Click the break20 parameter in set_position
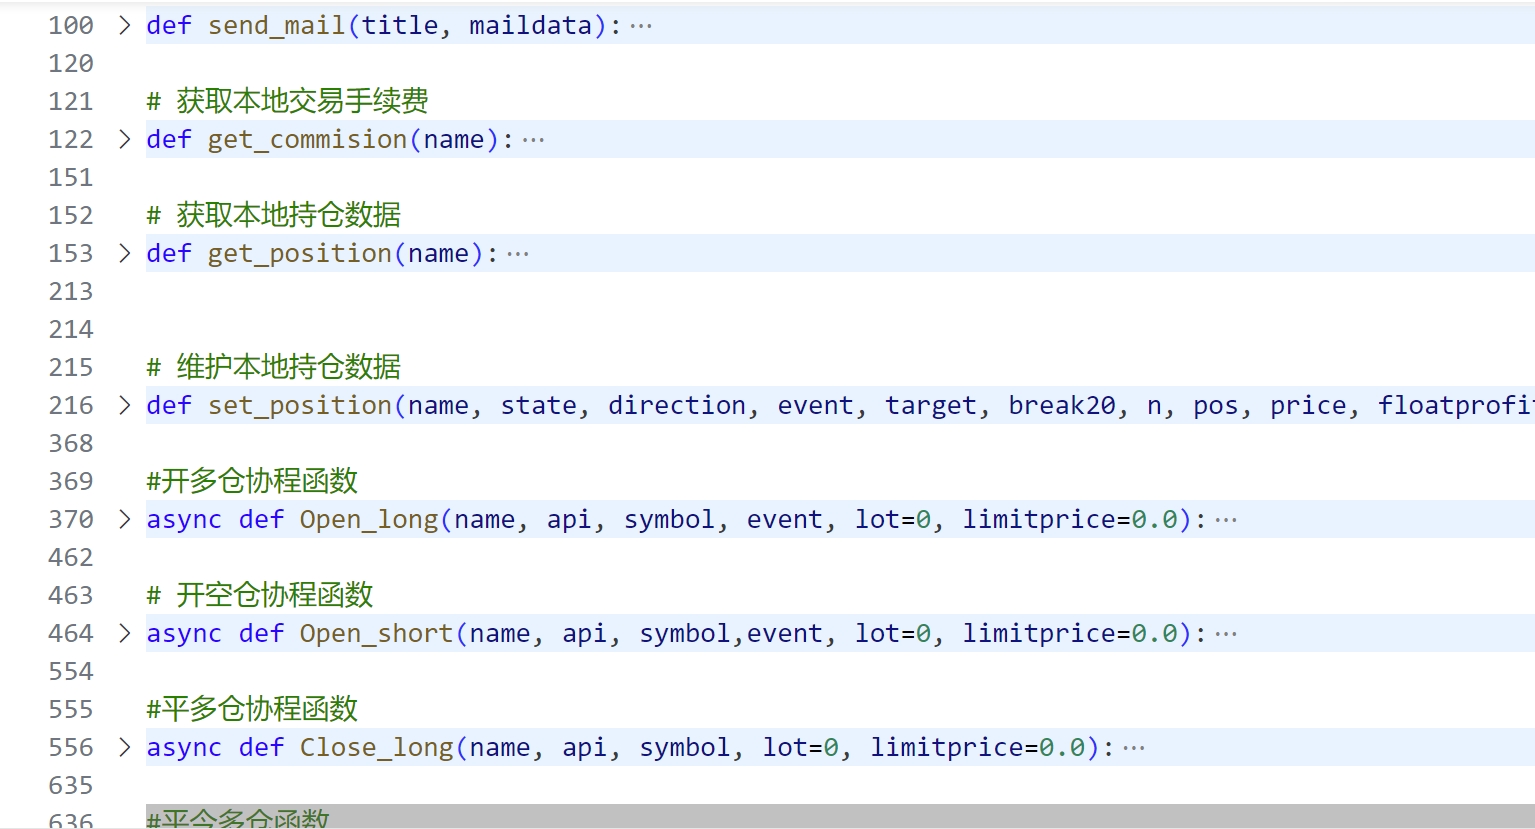1535x829 pixels. (x=1062, y=405)
